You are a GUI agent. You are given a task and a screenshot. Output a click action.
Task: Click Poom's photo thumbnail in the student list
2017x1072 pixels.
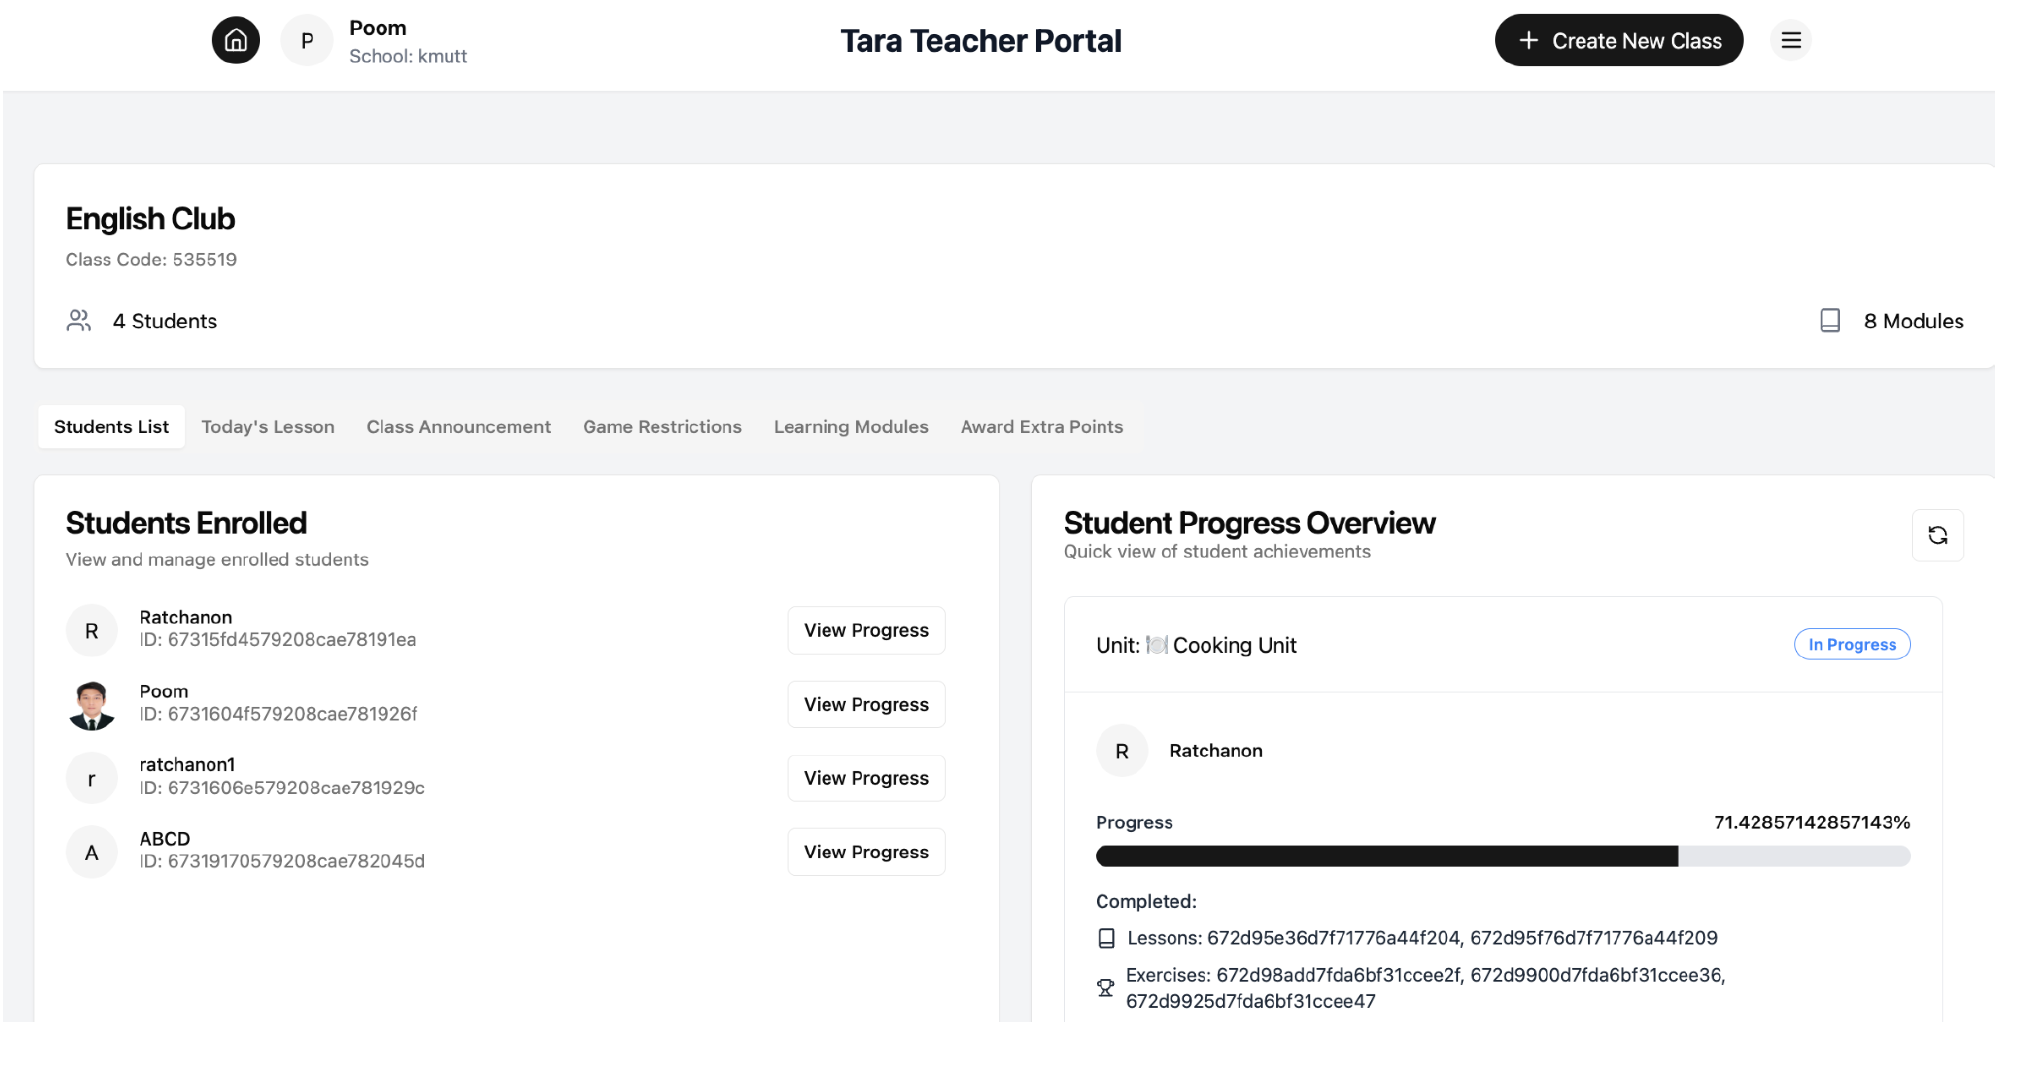click(91, 704)
